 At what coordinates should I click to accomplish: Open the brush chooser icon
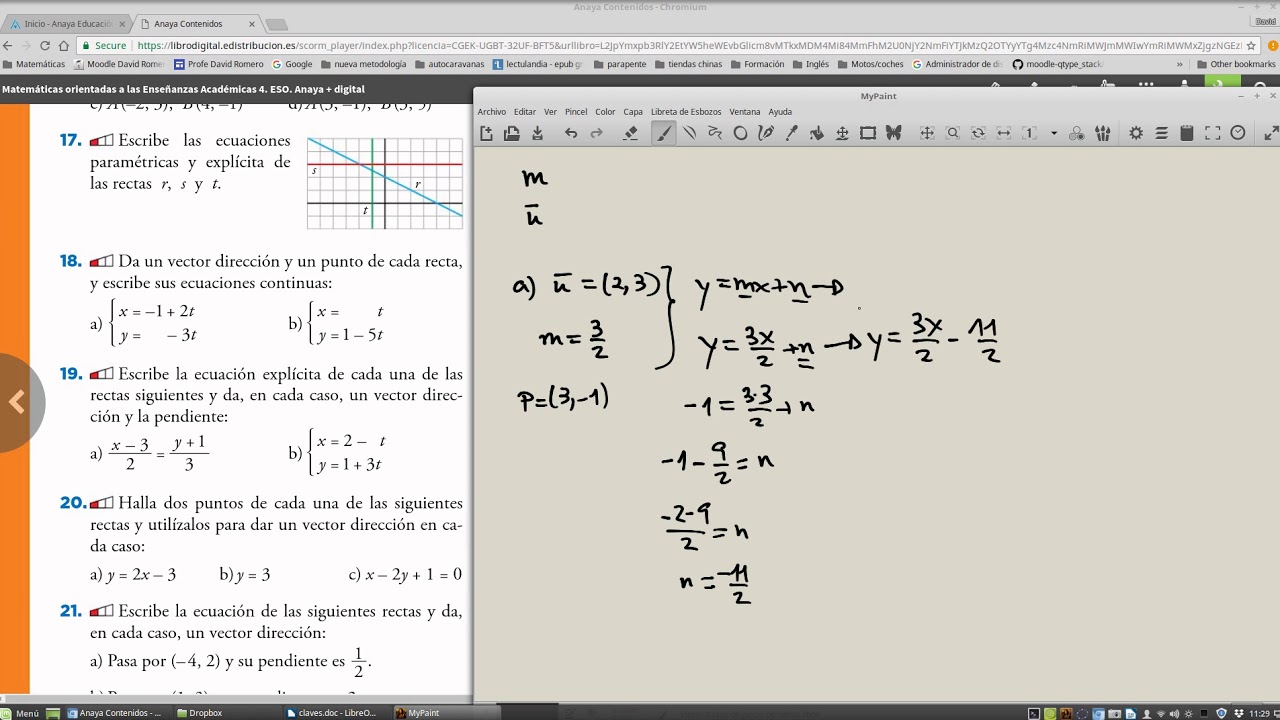(1103, 133)
